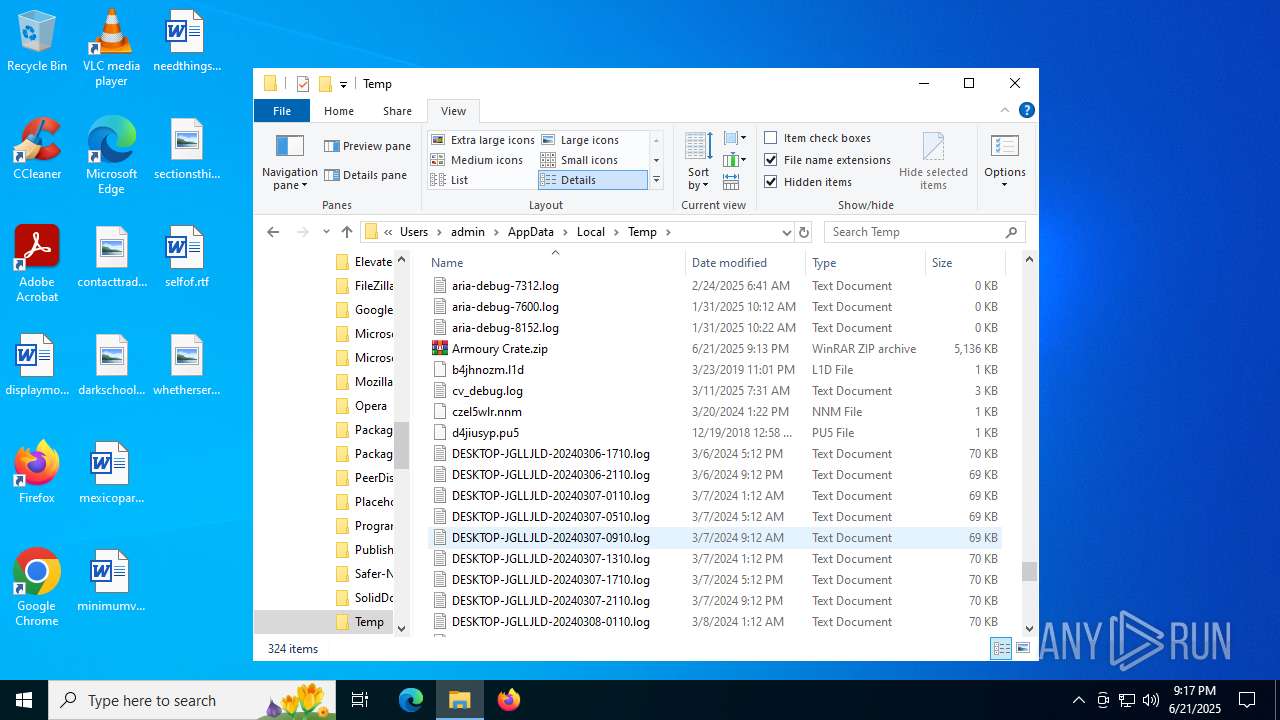The image size is (1280, 720).
Task: Go up one folder level
Action: tap(347, 232)
